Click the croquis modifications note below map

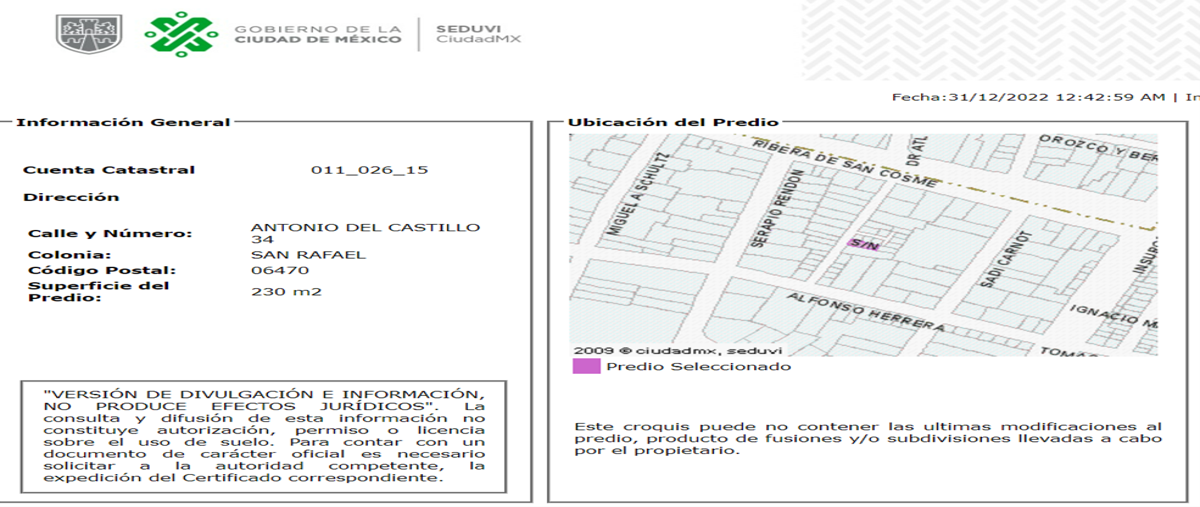[868, 438]
